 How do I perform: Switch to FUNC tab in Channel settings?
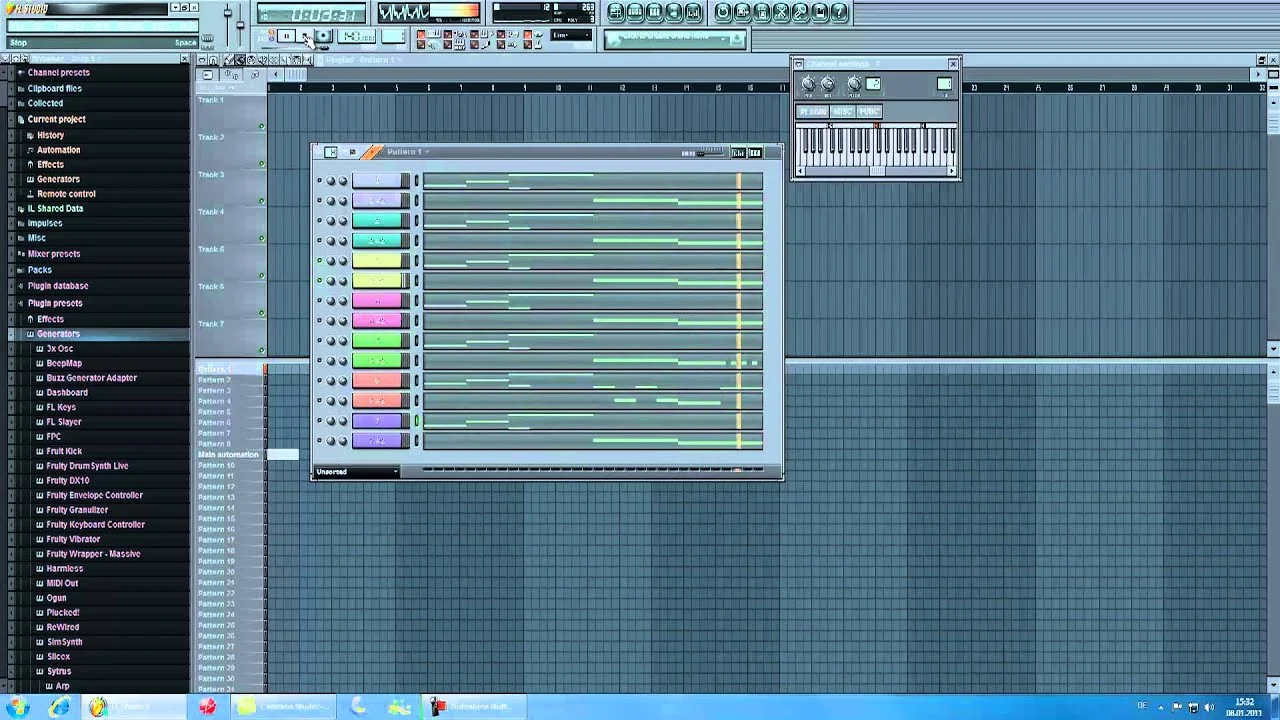[x=869, y=112]
